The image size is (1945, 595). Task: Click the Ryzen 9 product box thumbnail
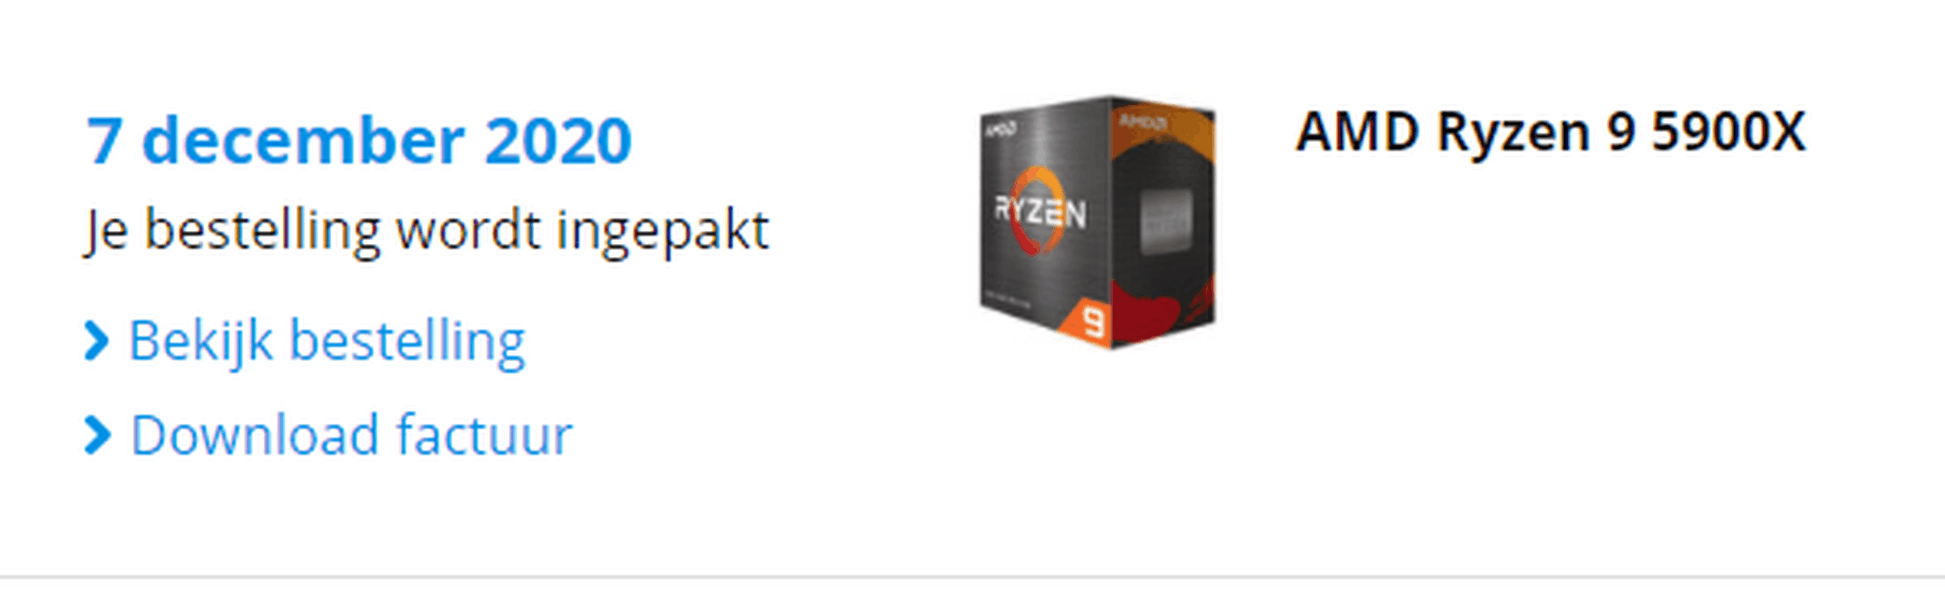coord(1097,222)
